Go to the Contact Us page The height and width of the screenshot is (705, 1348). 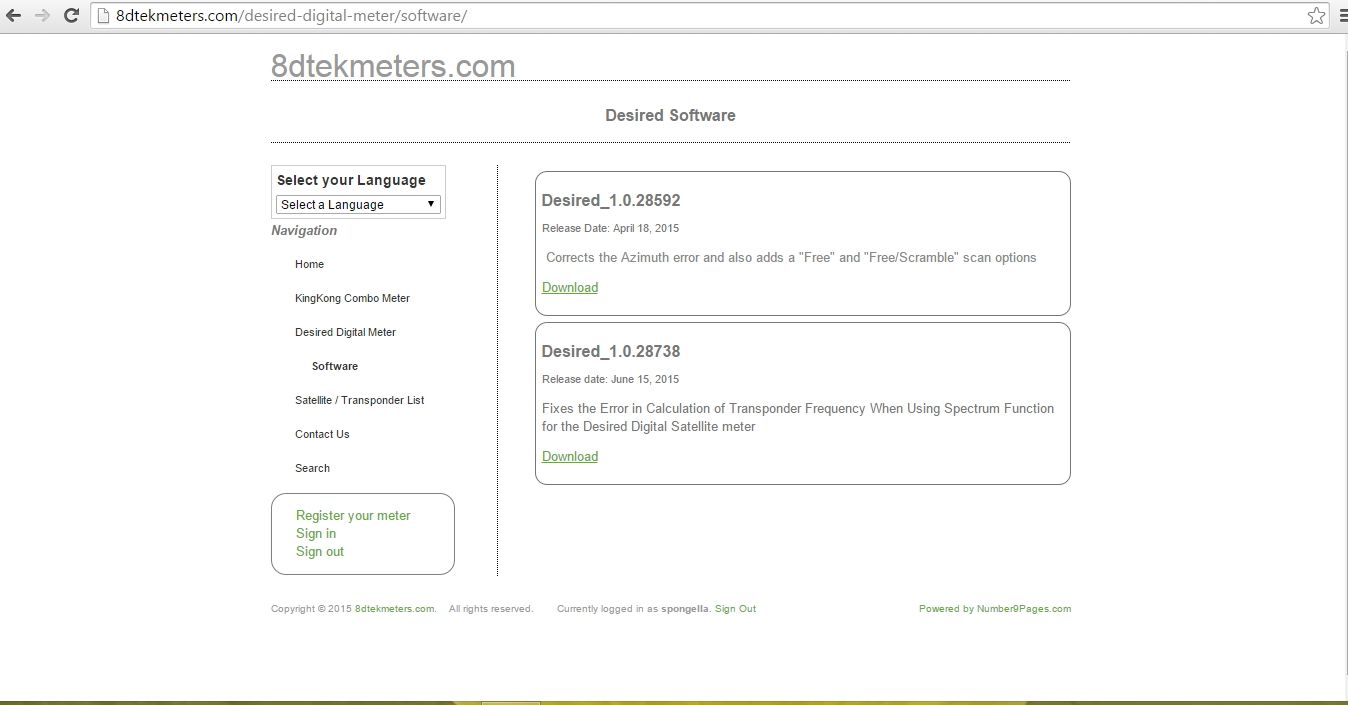(322, 434)
